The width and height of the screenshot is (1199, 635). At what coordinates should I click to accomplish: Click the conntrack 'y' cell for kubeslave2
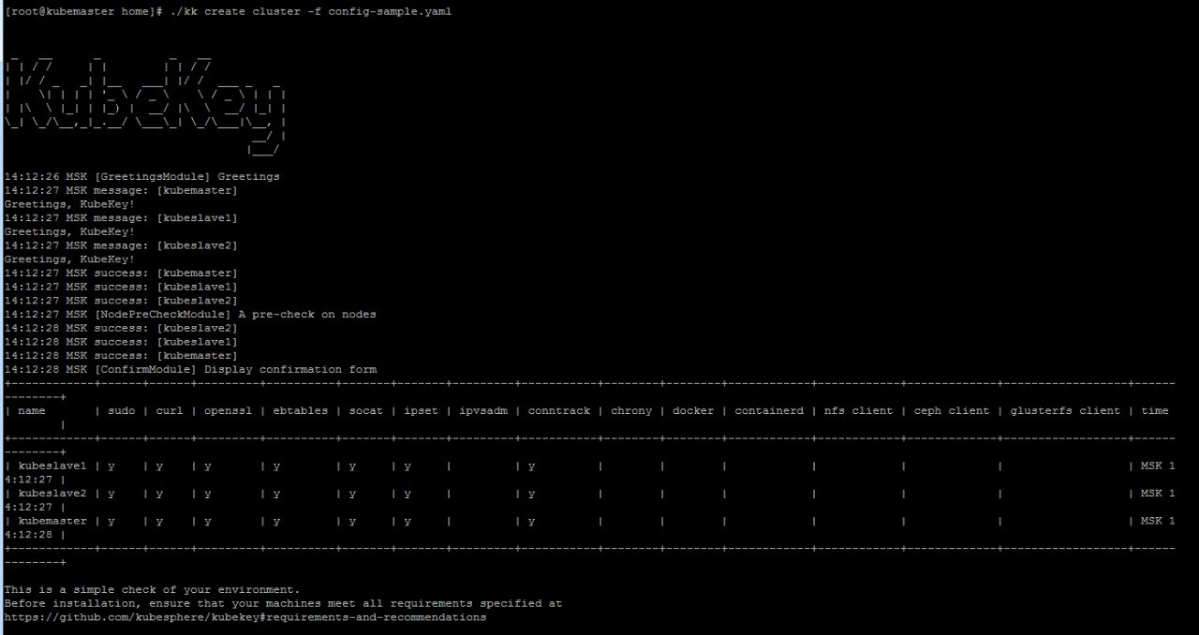531,493
